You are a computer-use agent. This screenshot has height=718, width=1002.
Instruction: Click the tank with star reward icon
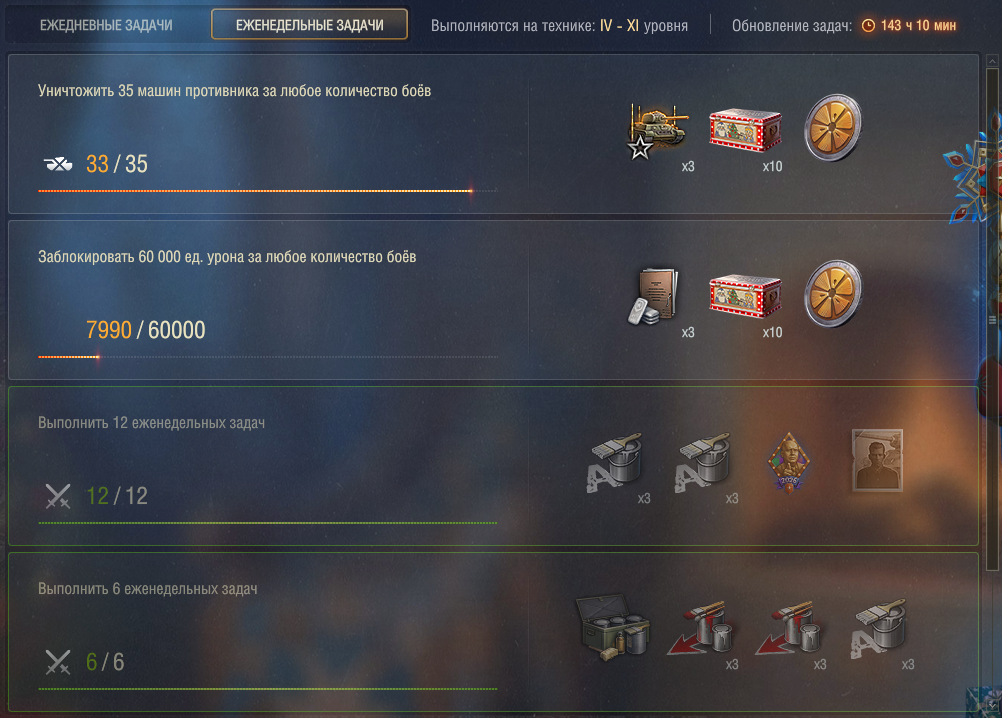tap(658, 130)
